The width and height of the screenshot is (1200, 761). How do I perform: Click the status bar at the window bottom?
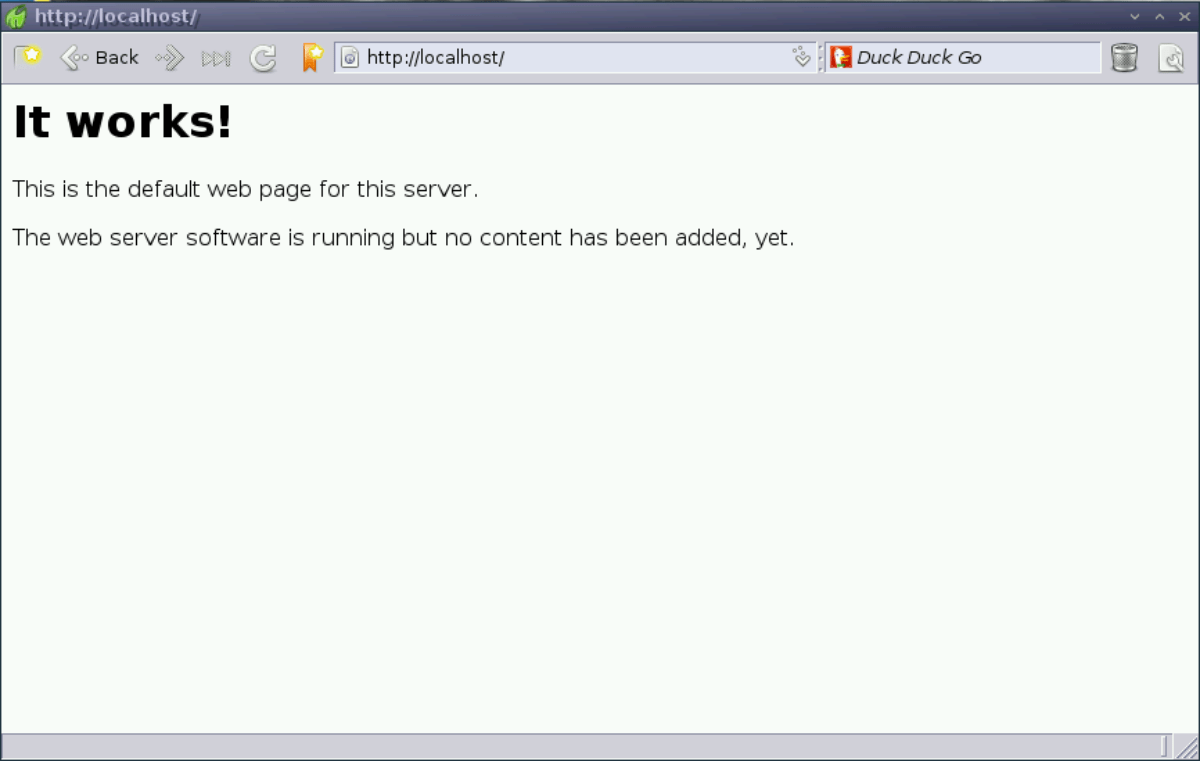point(580,746)
